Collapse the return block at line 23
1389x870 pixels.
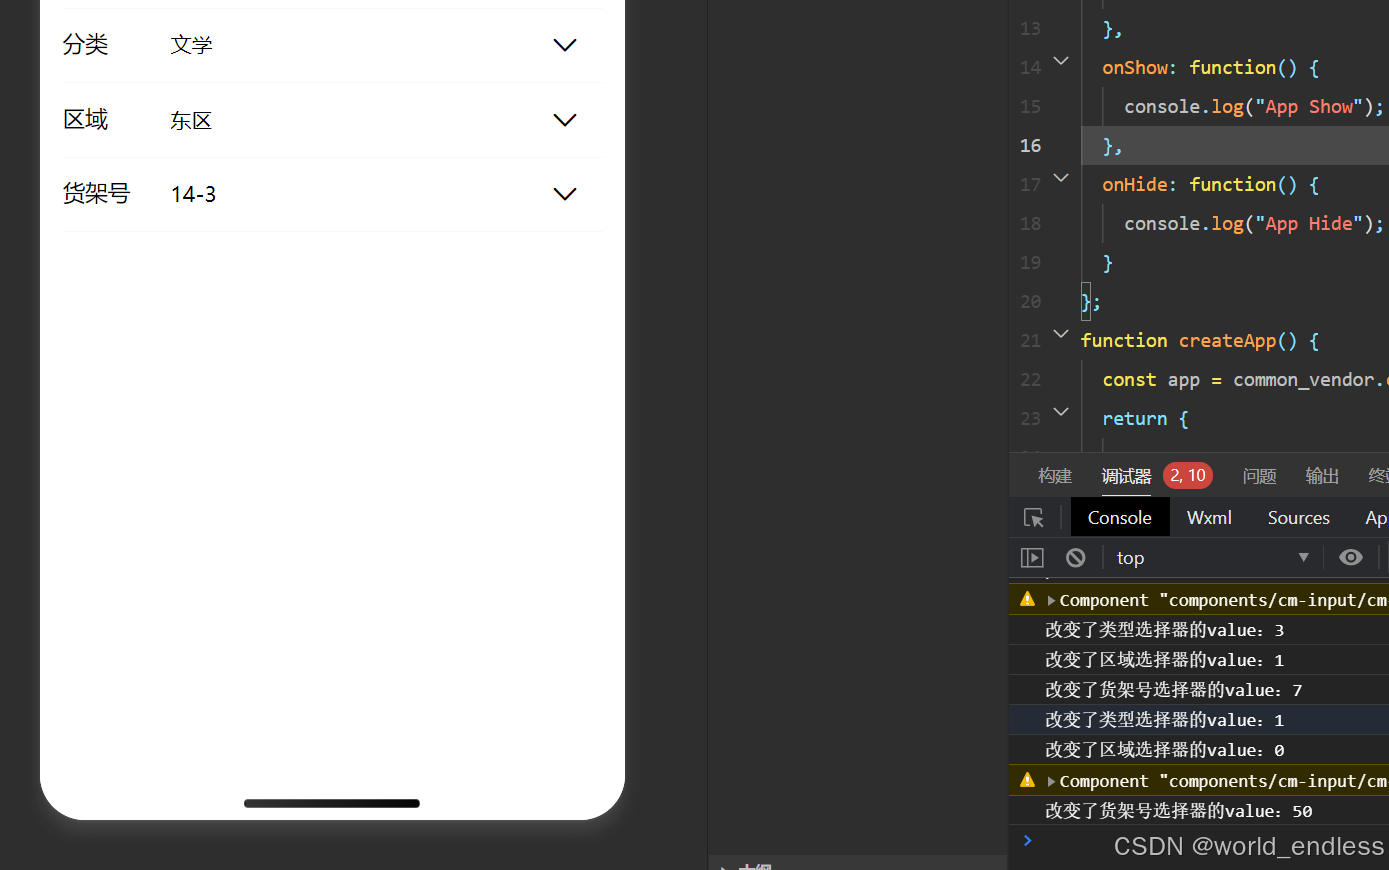[1061, 412]
